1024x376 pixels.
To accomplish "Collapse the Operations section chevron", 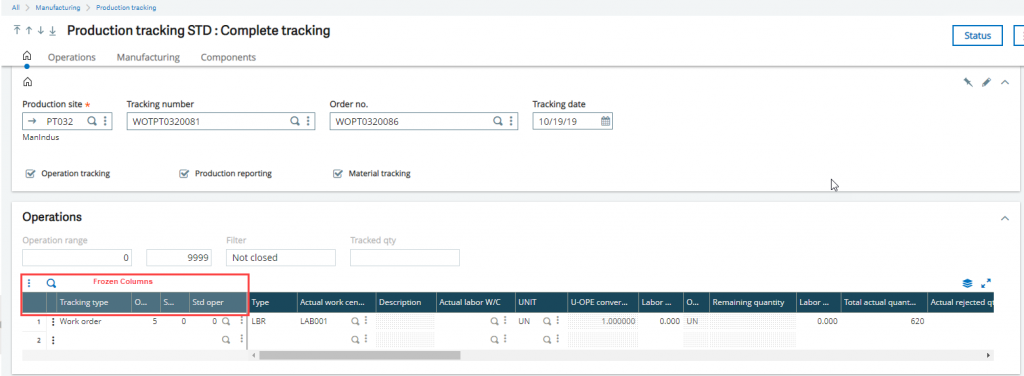I will 1005,219.
